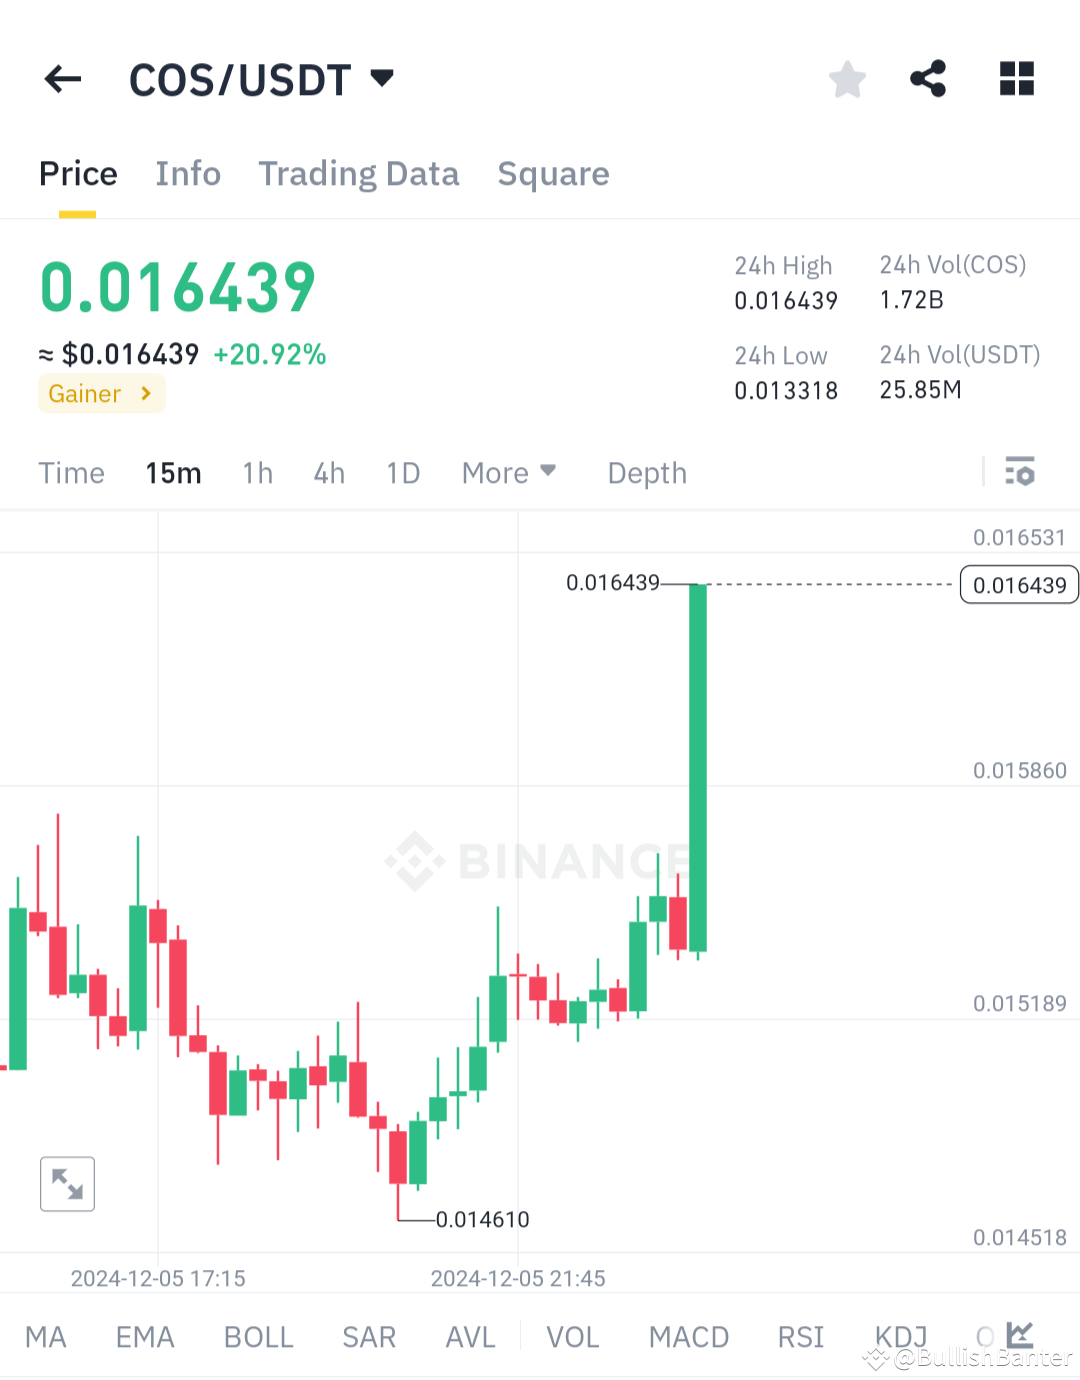This screenshot has width=1080, height=1380.
Task: Tap the current price label 0.016439
Action: click(1018, 584)
